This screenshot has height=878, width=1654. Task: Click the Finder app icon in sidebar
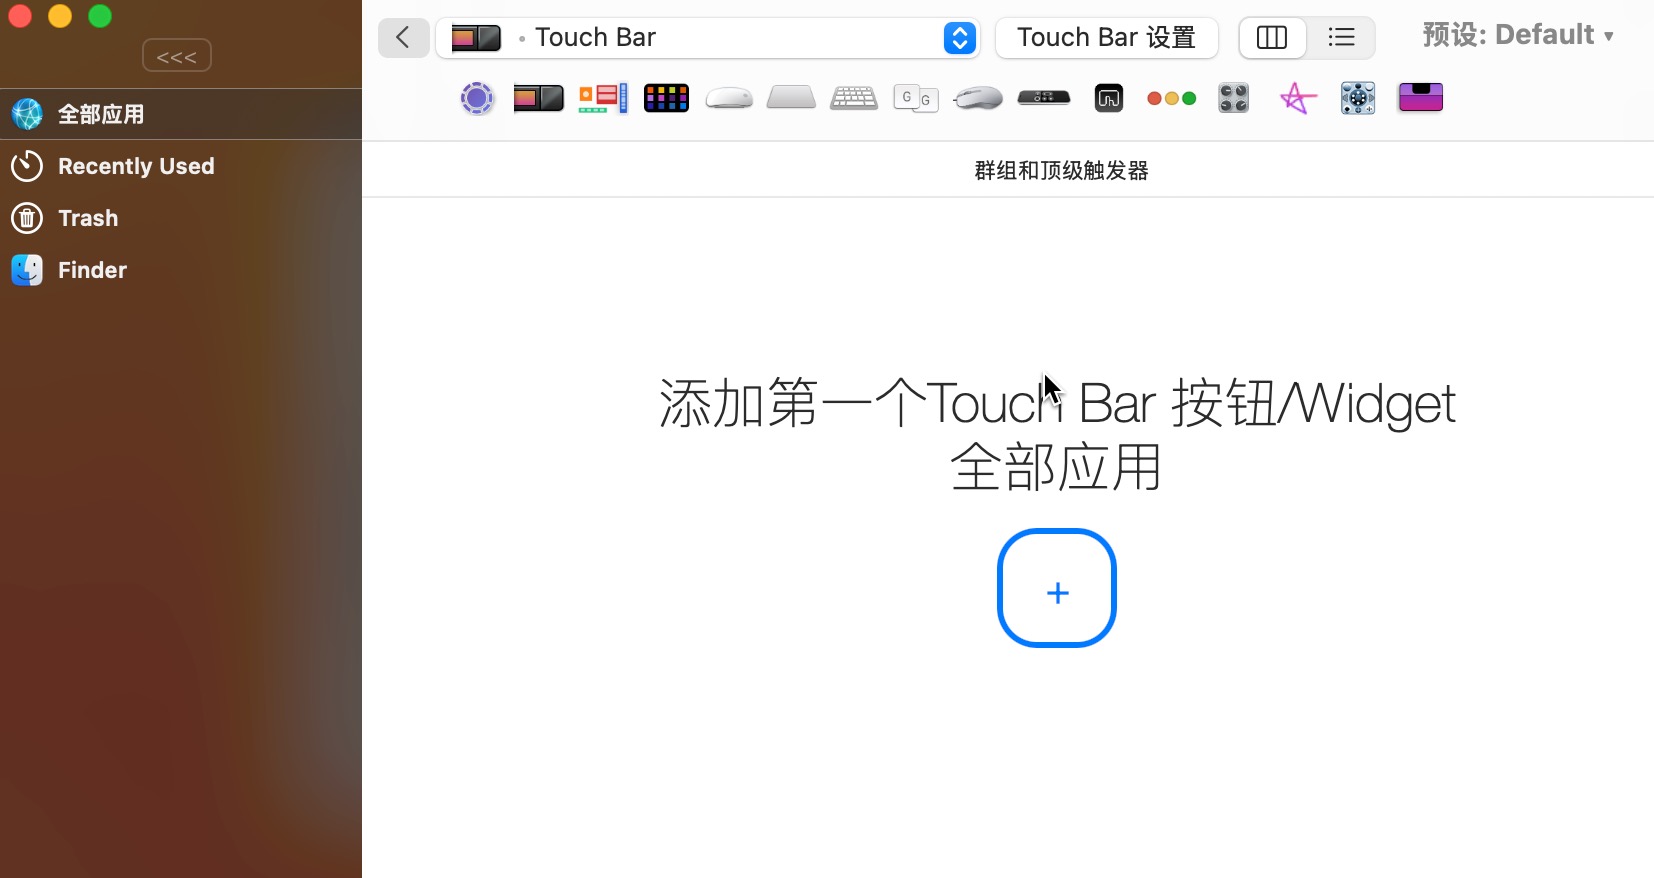(27, 270)
